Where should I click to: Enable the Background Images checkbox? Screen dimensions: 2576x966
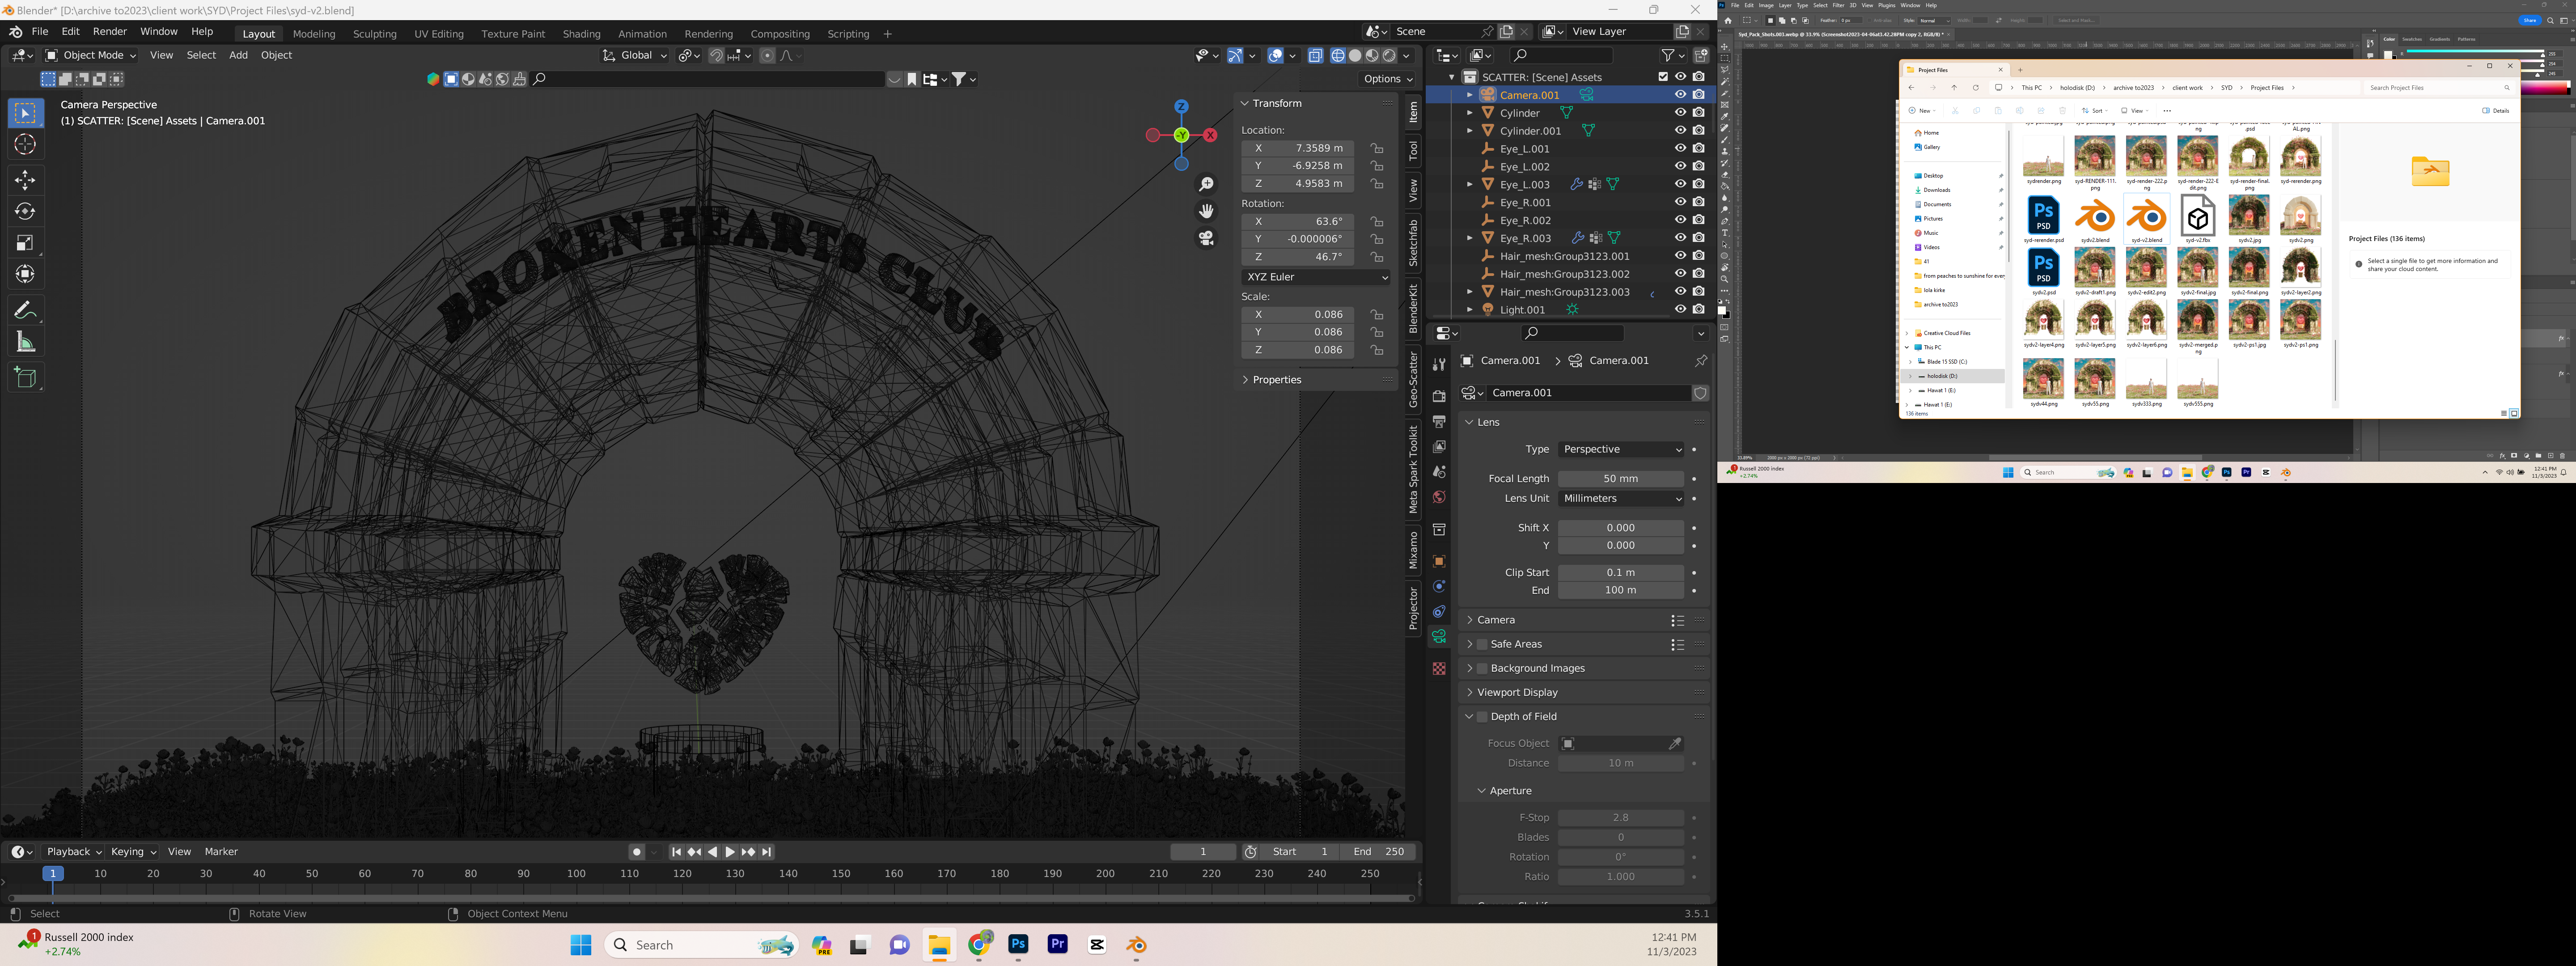point(1482,669)
